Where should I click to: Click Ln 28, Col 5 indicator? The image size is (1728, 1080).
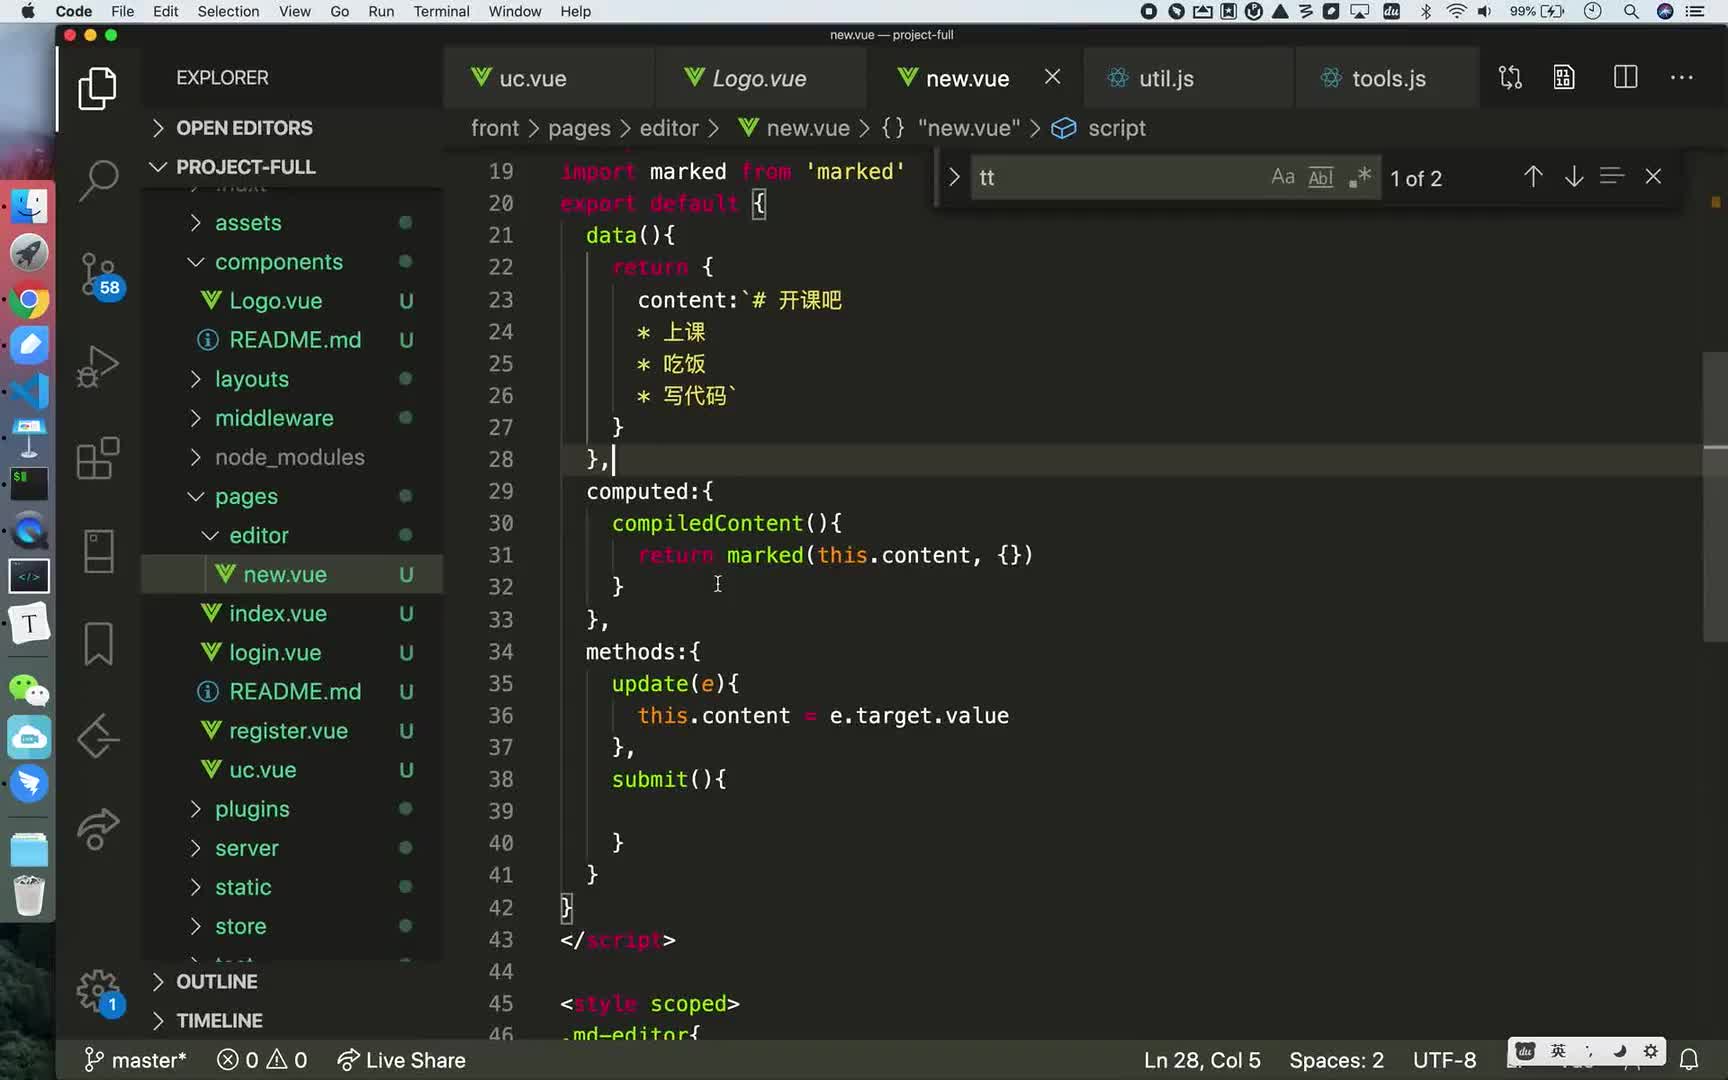pyautogui.click(x=1202, y=1060)
